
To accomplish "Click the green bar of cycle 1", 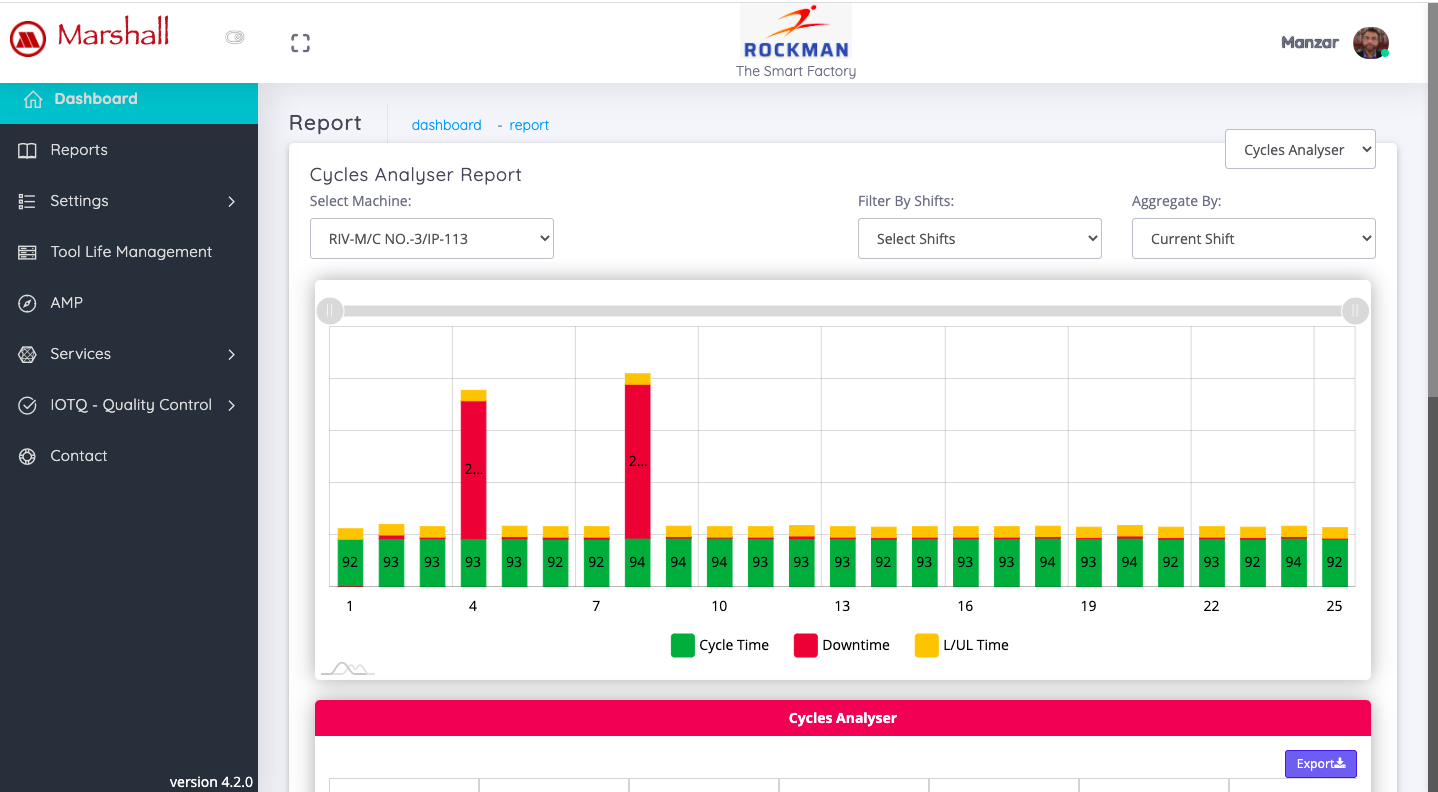I will (x=350, y=563).
